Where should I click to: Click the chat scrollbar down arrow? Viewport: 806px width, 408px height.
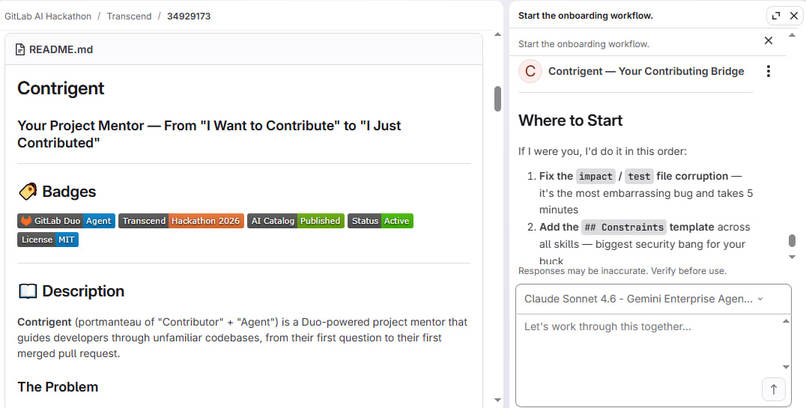(x=792, y=256)
